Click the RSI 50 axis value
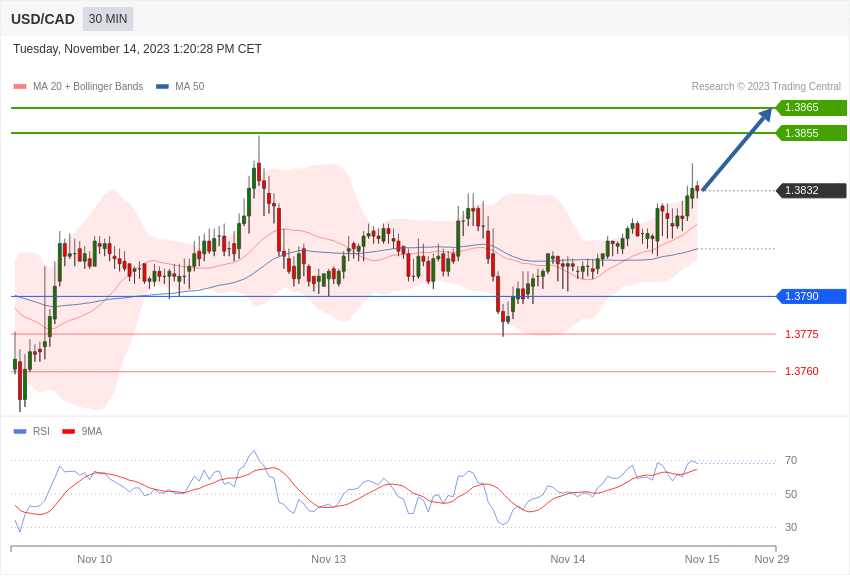The width and height of the screenshot is (850, 576). [x=791, y=494]
